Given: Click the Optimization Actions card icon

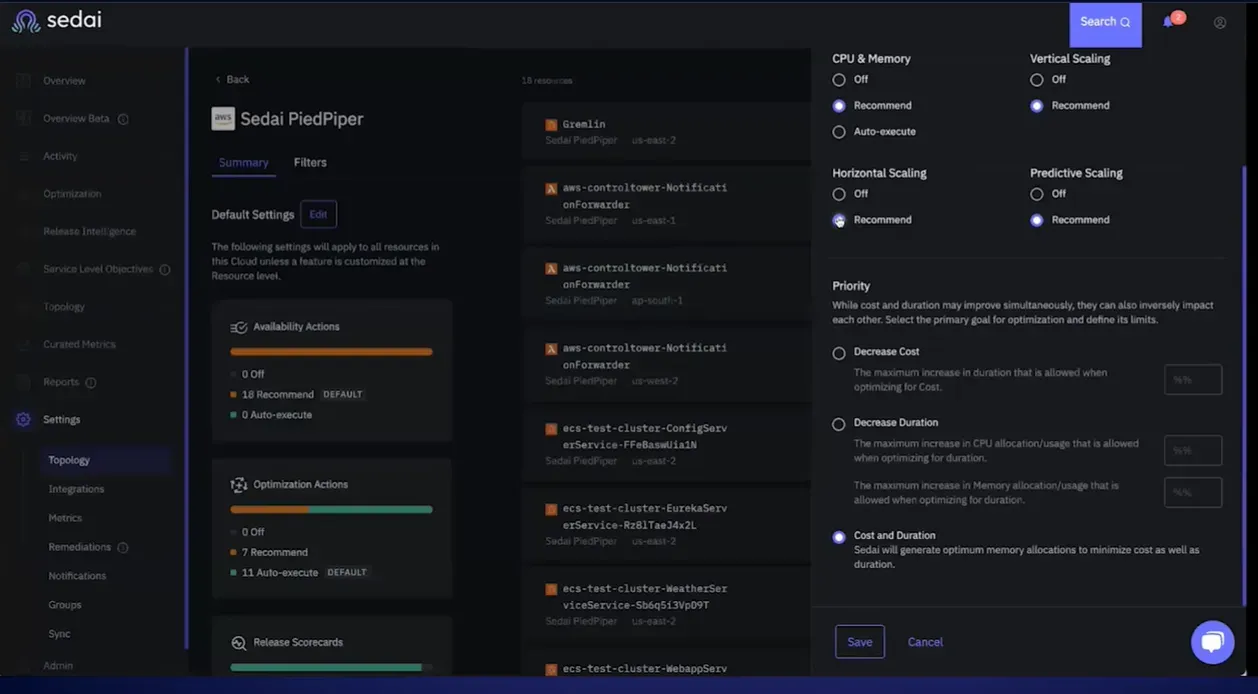Looking at the screenshot, I should [239, 485].
